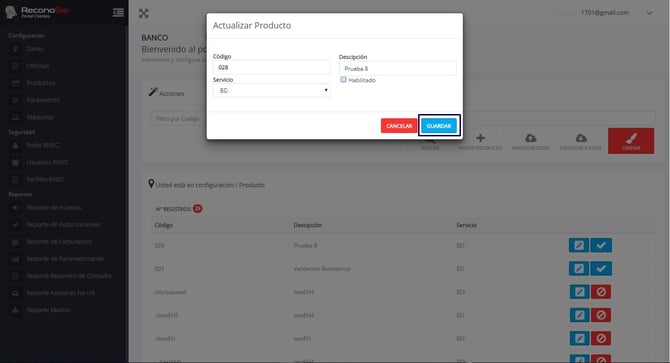The height and width of the screenshot is (363, 670).
Task: Click the location pin breadcrumb icon
Action: click(151, 184)
